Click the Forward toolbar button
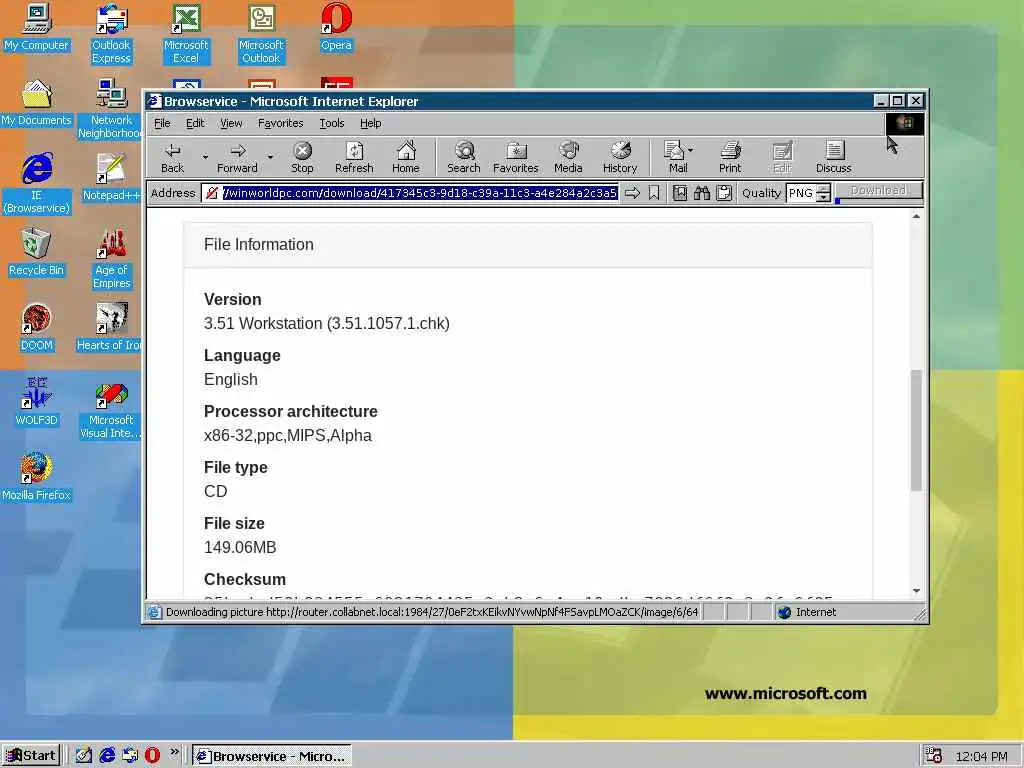1024x768 pixels. (x=237, y=157)
